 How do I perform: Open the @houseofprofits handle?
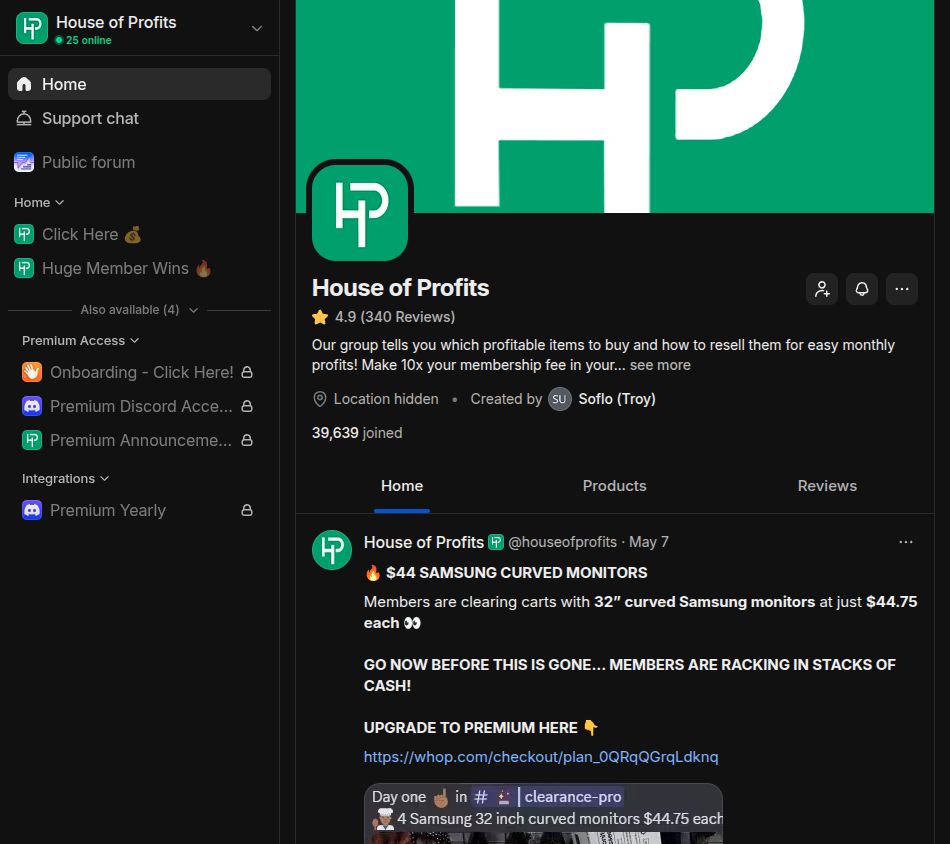(562, 542)
